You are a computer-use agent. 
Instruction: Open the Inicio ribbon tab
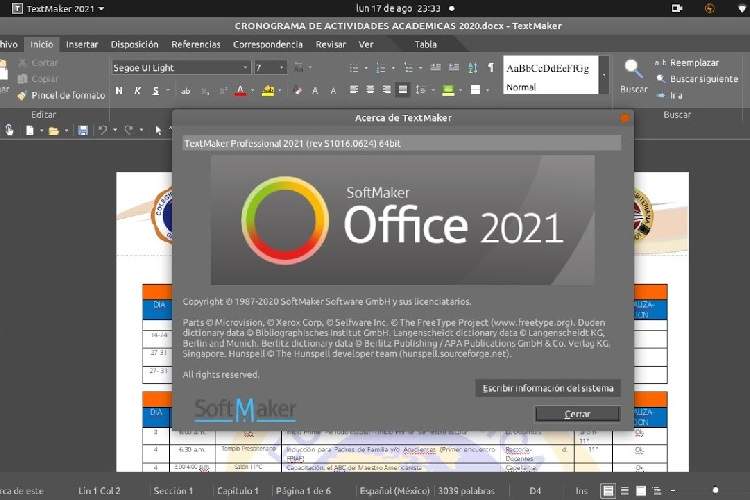(42, 44)
